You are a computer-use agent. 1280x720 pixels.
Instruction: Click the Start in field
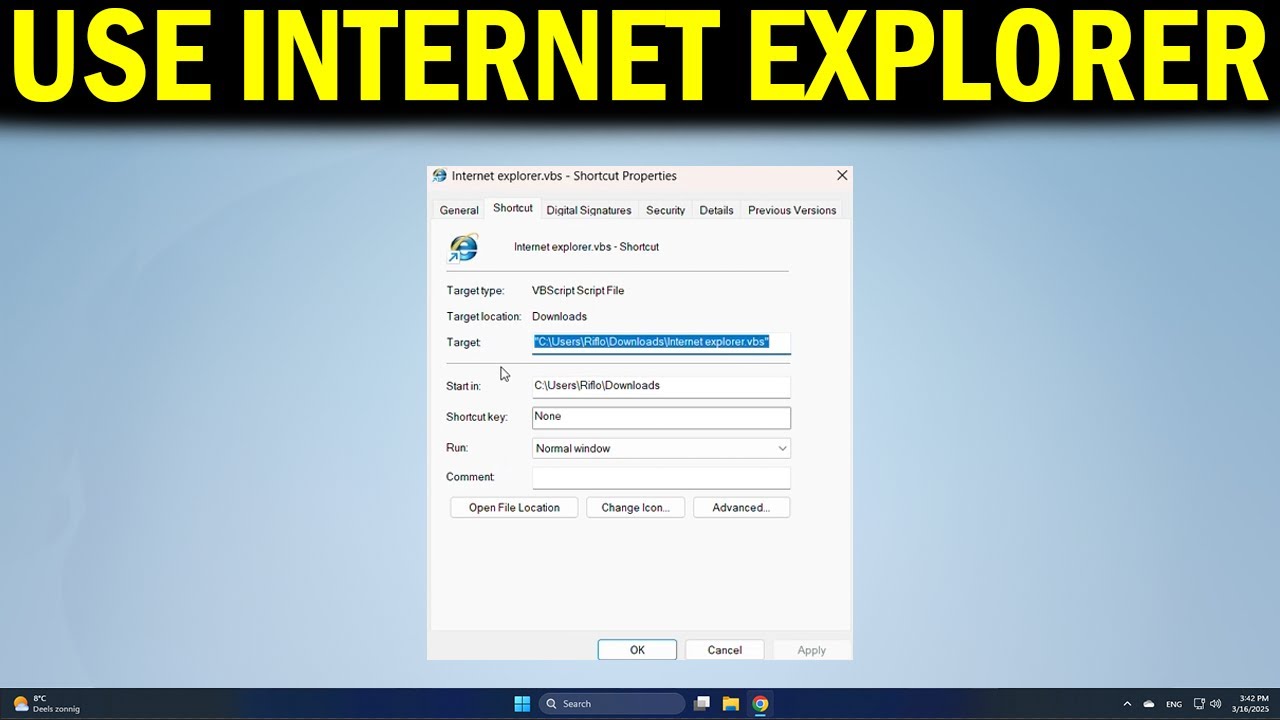661,385
